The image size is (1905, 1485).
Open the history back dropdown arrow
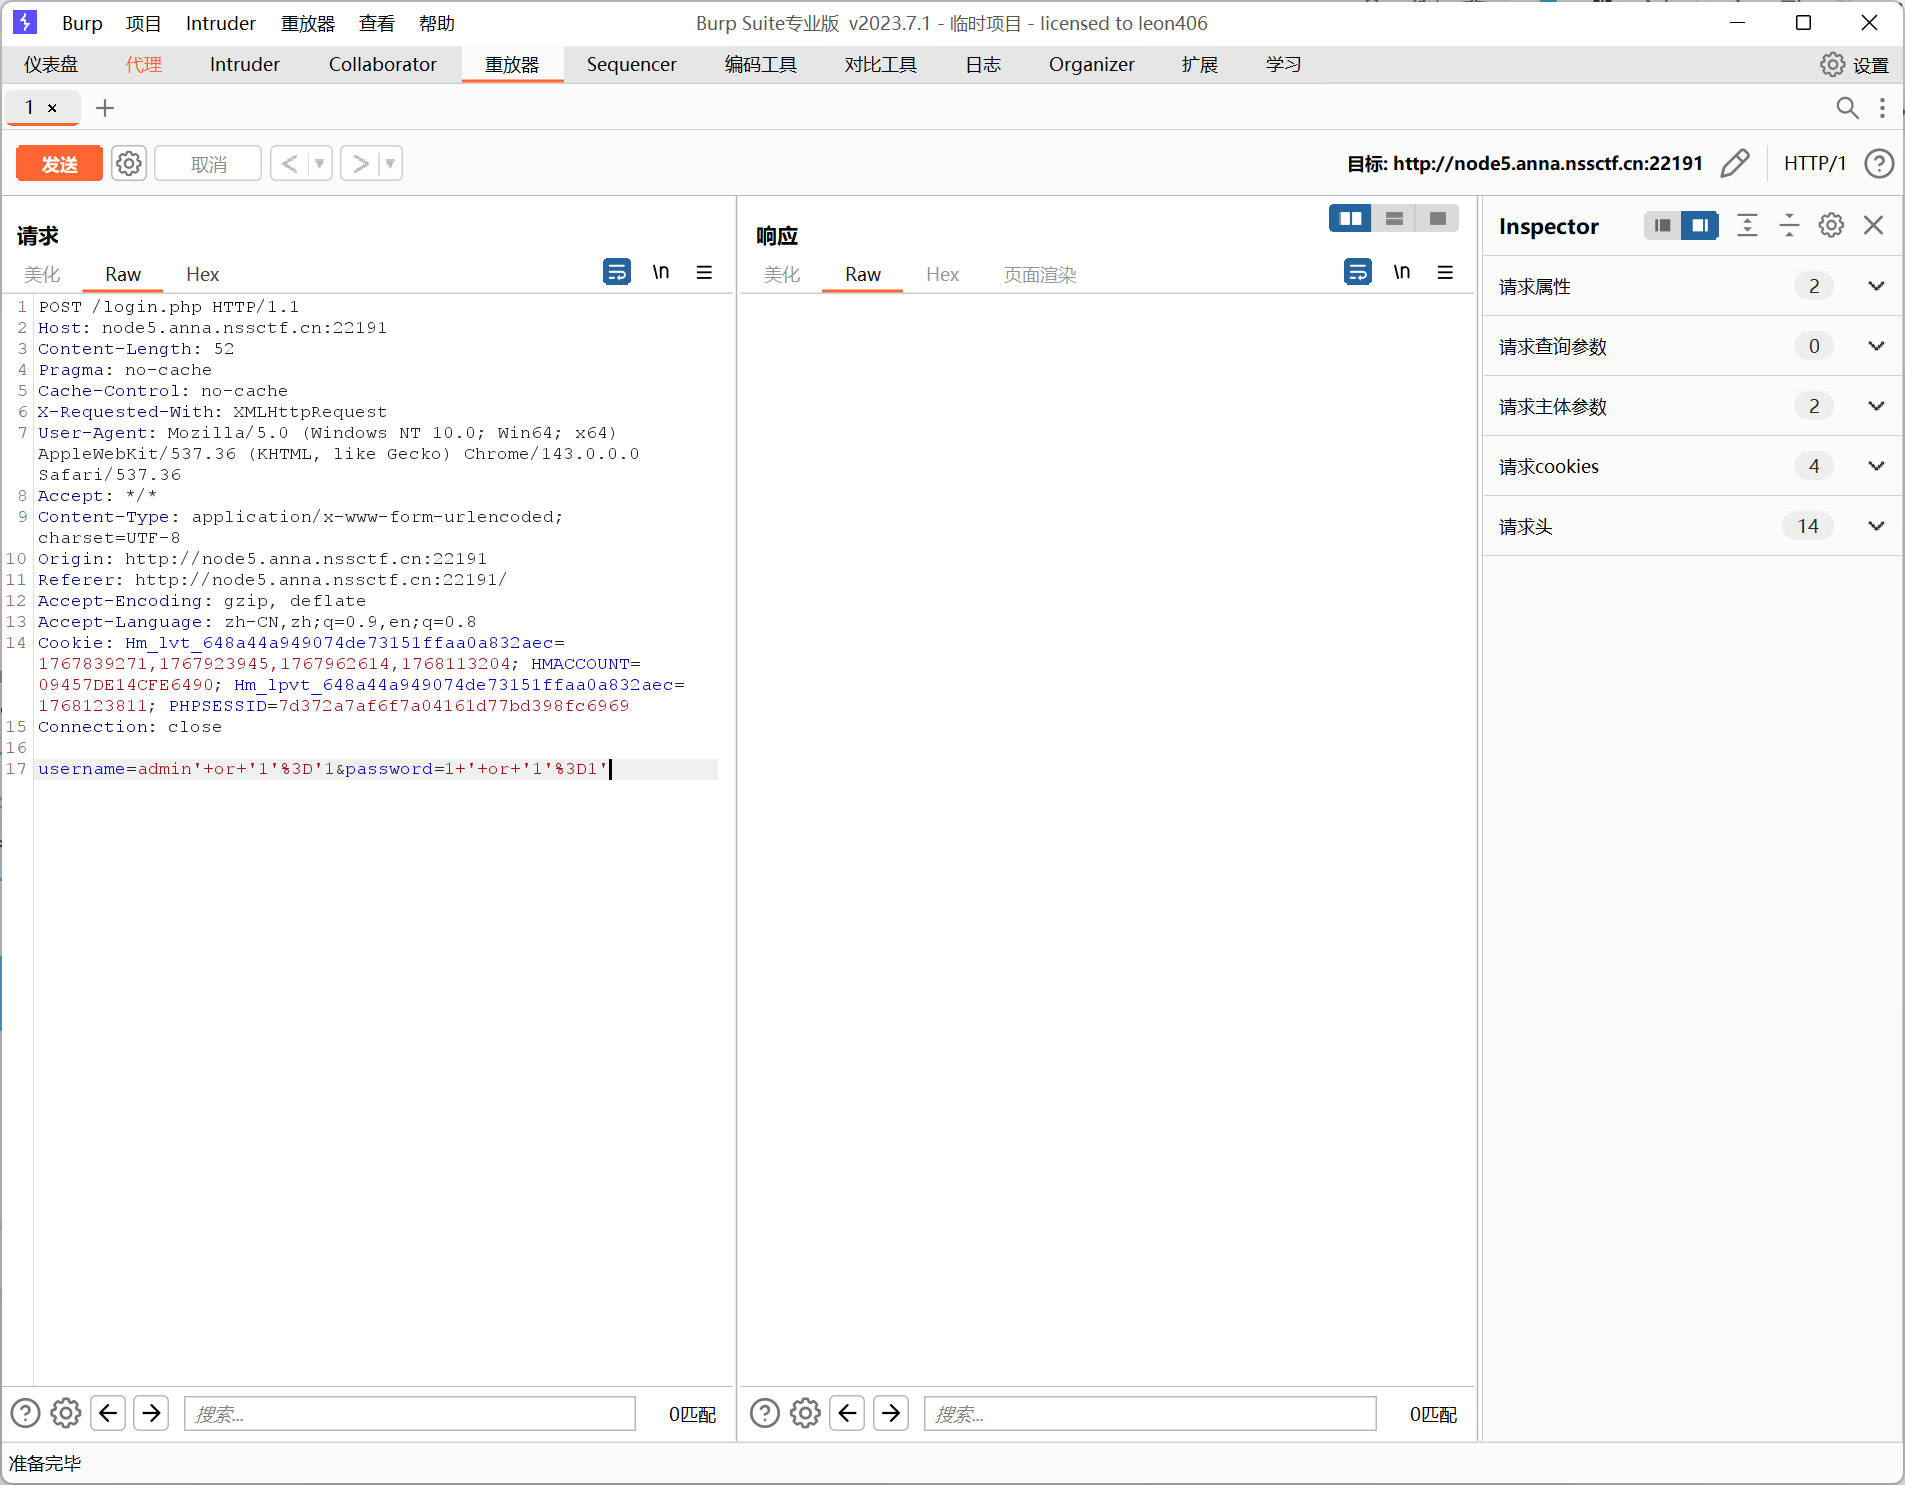[x=320, y=163]
